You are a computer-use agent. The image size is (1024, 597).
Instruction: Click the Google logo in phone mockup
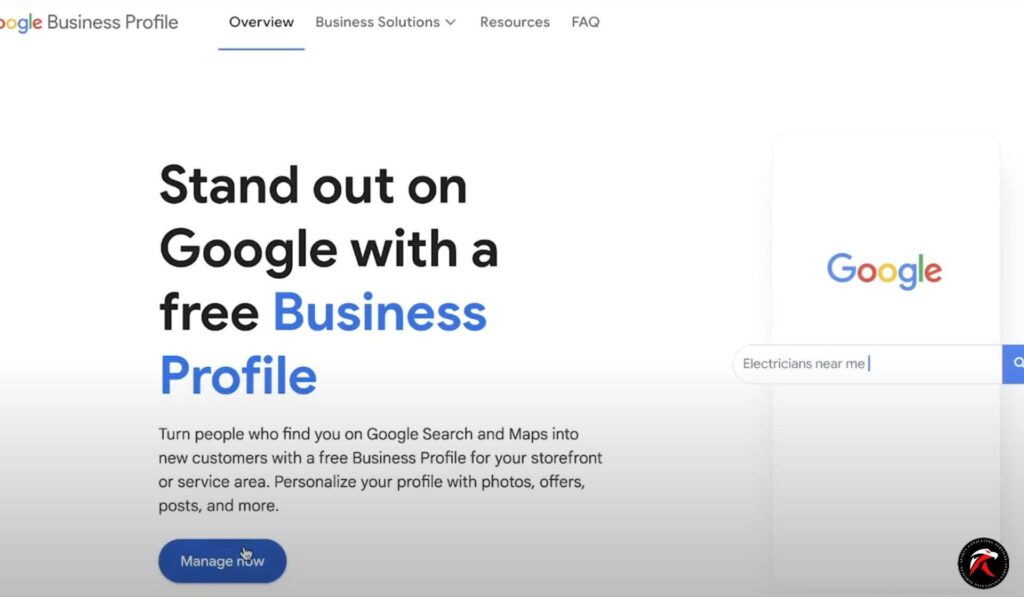tap(884, 270)
